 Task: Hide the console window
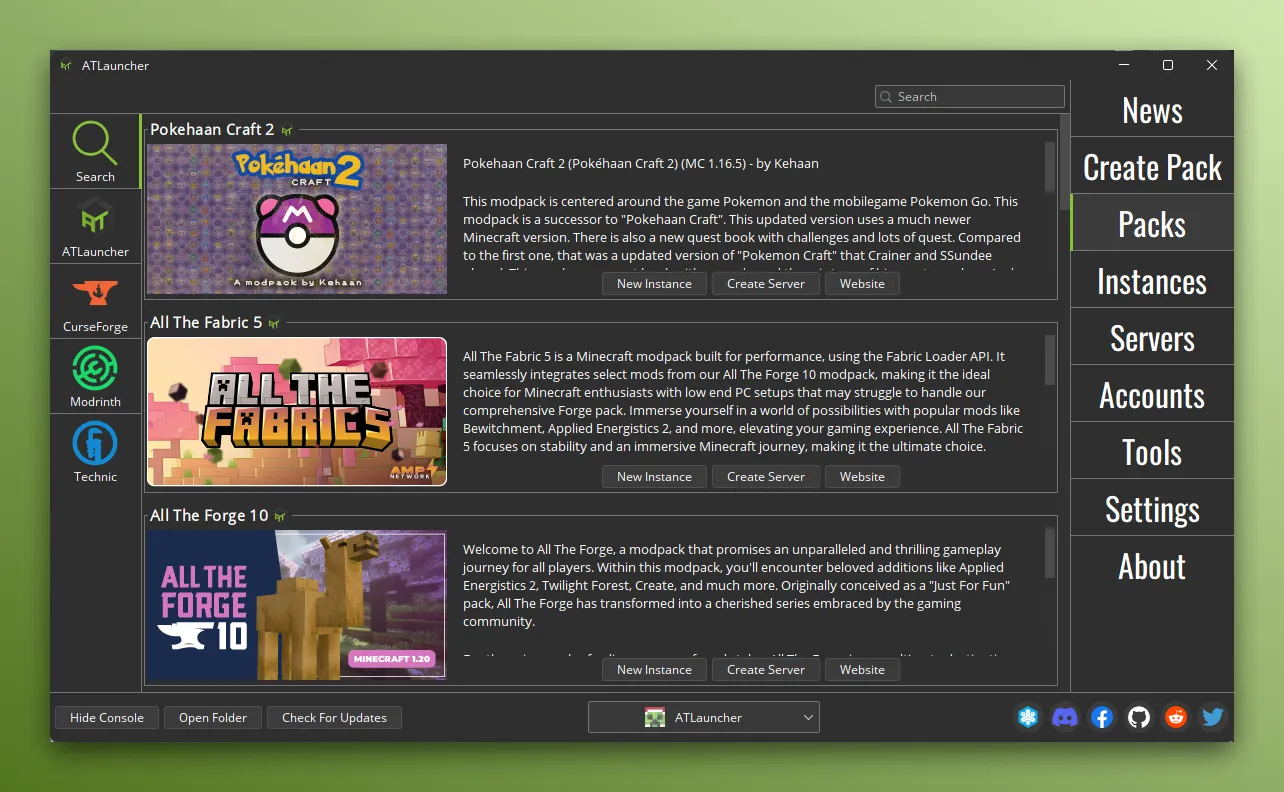[106, 717]
